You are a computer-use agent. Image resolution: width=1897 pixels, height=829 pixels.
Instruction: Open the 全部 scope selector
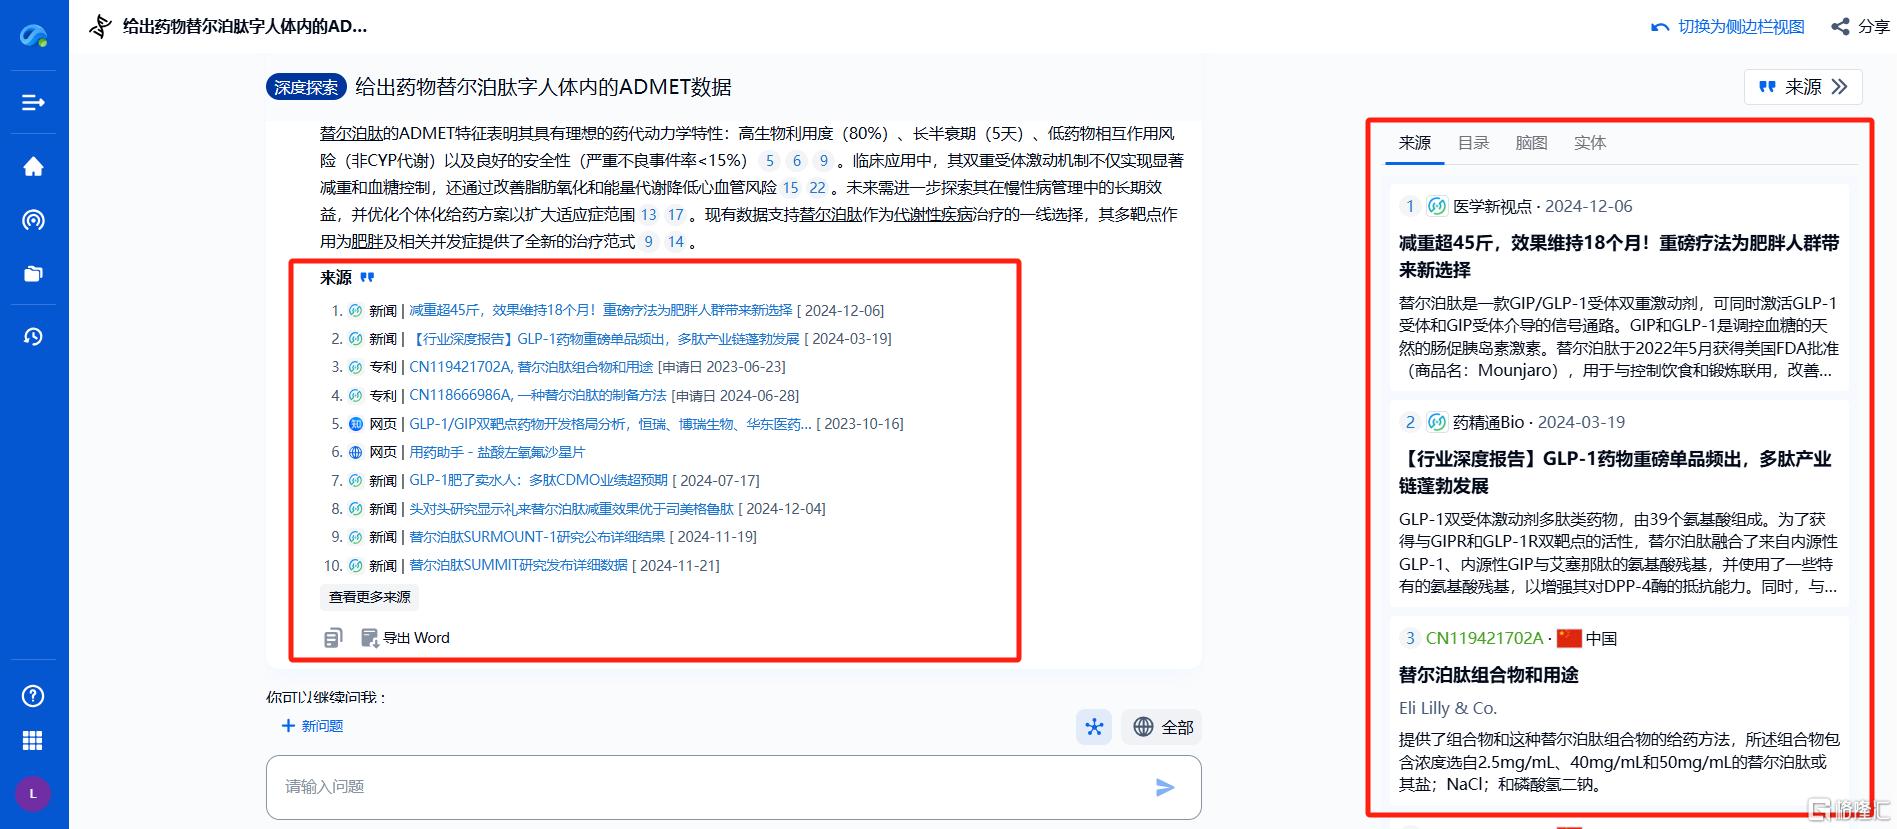(x=1163, y=727)
